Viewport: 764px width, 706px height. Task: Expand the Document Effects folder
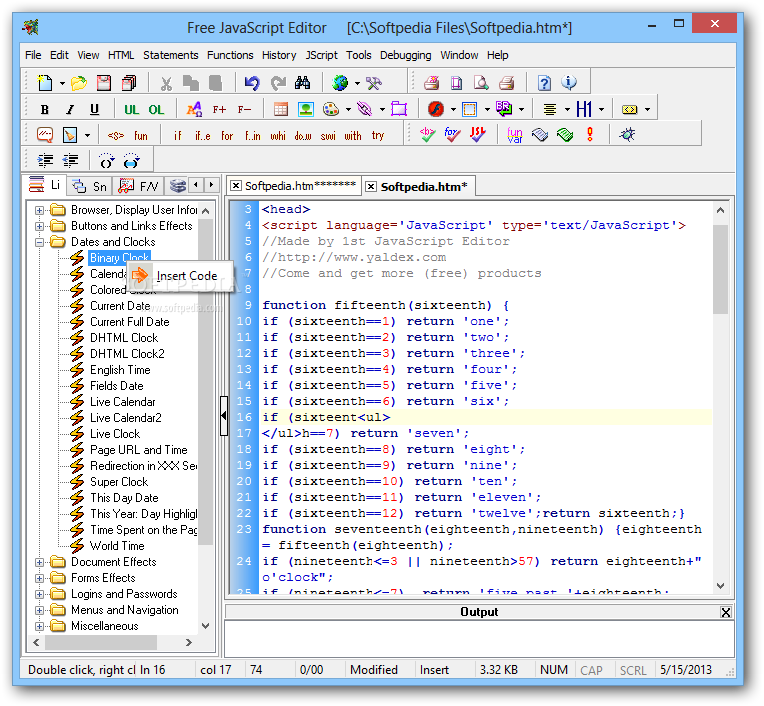pyautogui.click(x=39, y=562)
